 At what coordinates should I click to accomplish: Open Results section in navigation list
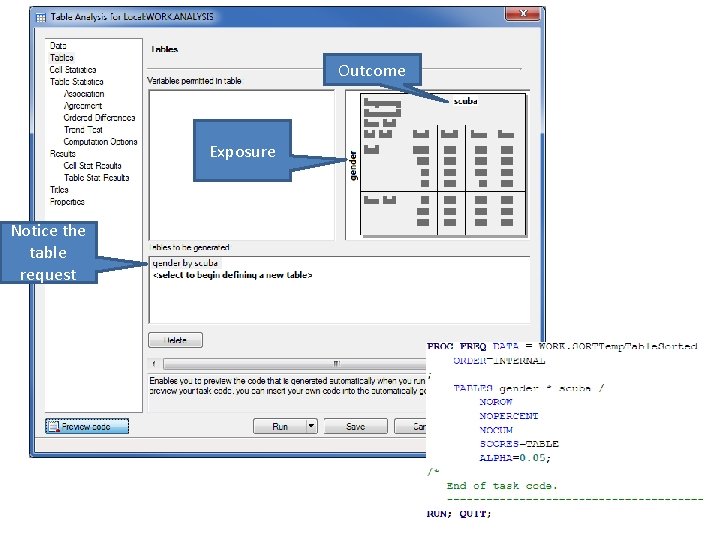(x=62, y=153)
